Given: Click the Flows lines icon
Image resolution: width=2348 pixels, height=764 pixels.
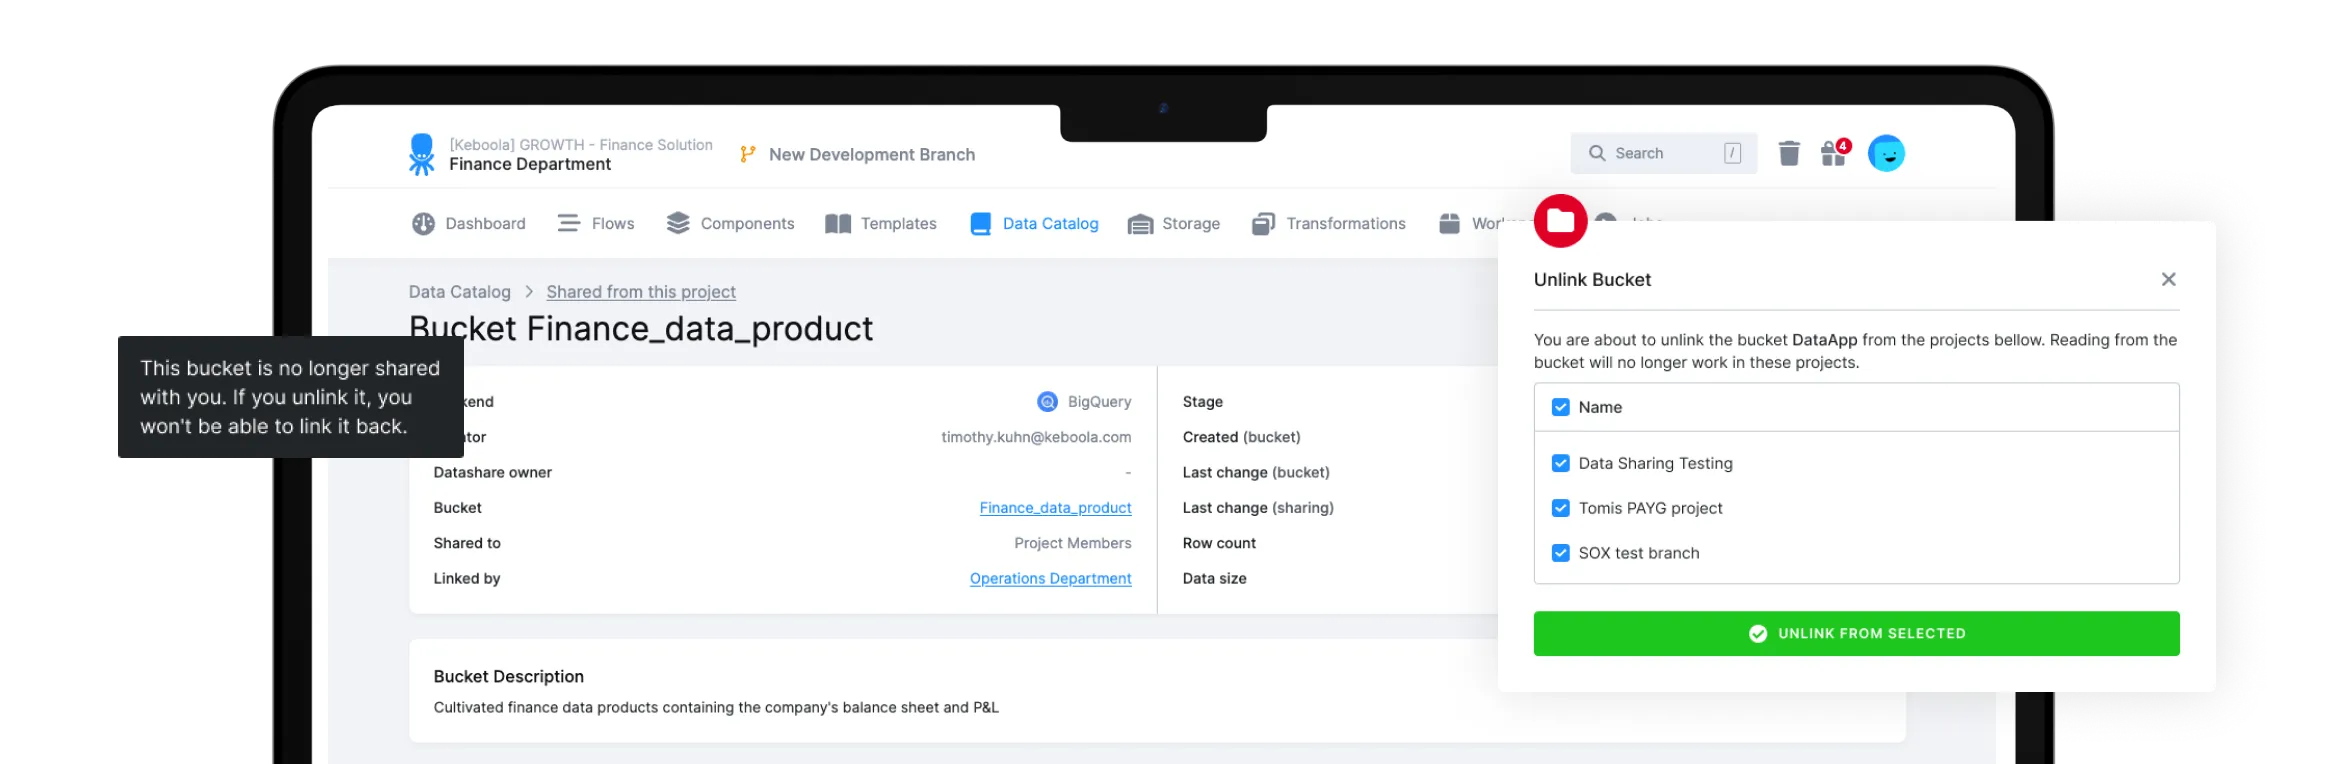Looking at the screenshot, I should click(568, 223).
